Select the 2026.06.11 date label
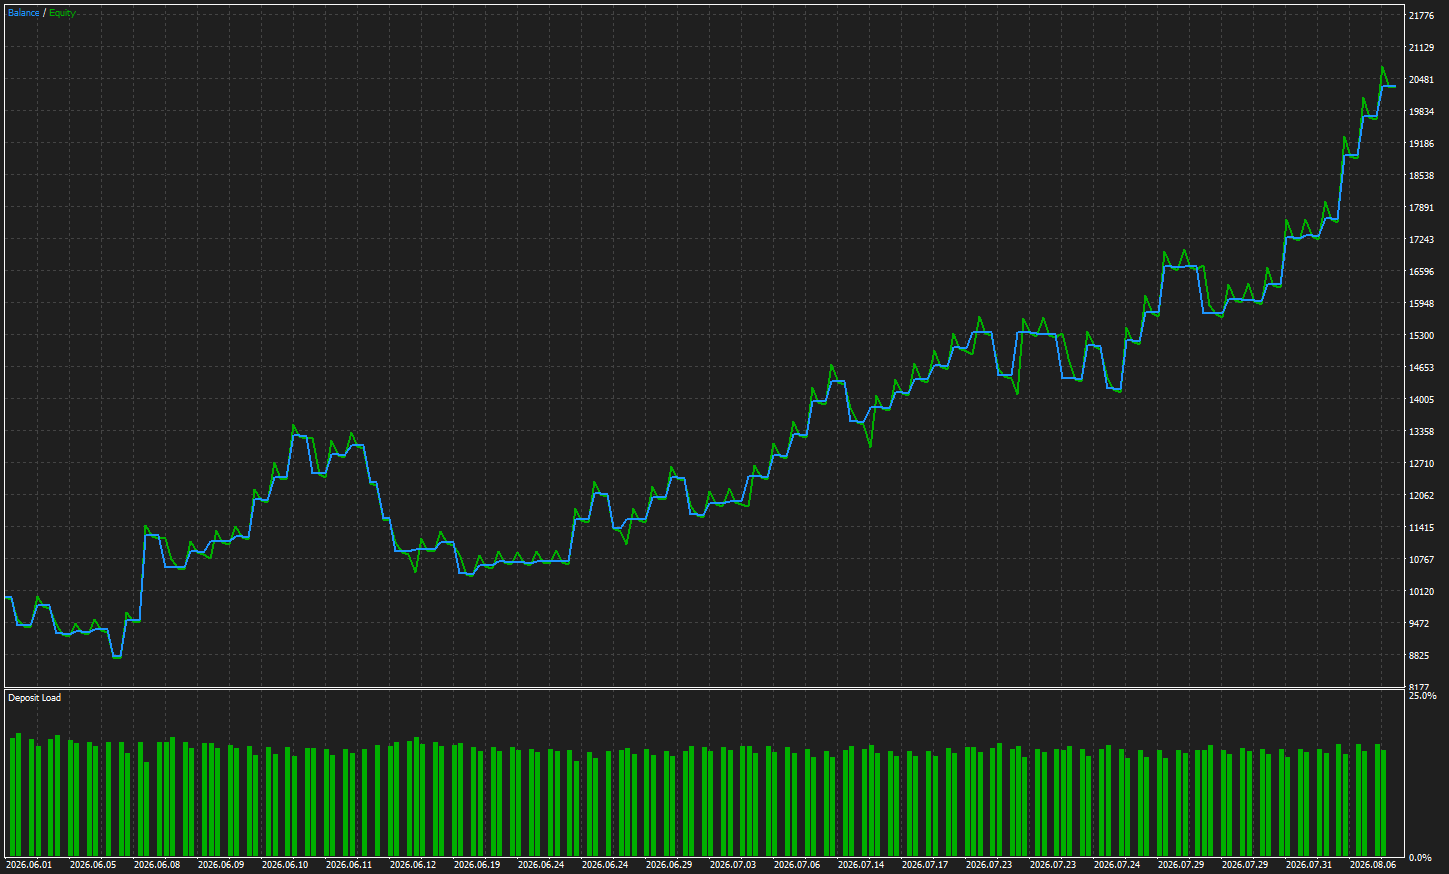This screenshot has width=1449, height=874. (349, 864)
